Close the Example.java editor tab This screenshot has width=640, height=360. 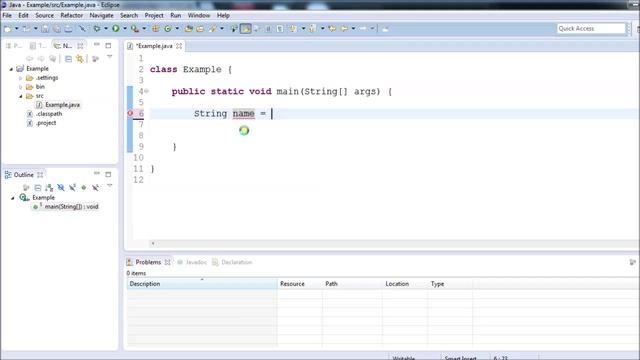pos(179,46)
